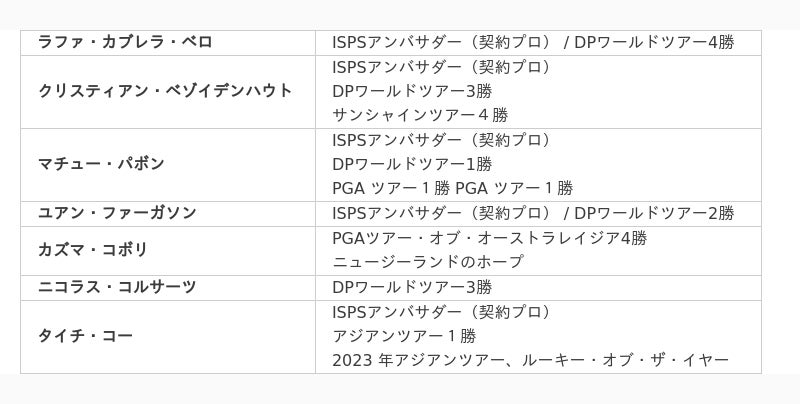This screenshot has height=404, width=800.
Task: Click the name ラファ・カブレラ・ベロ
Action: 124,42
